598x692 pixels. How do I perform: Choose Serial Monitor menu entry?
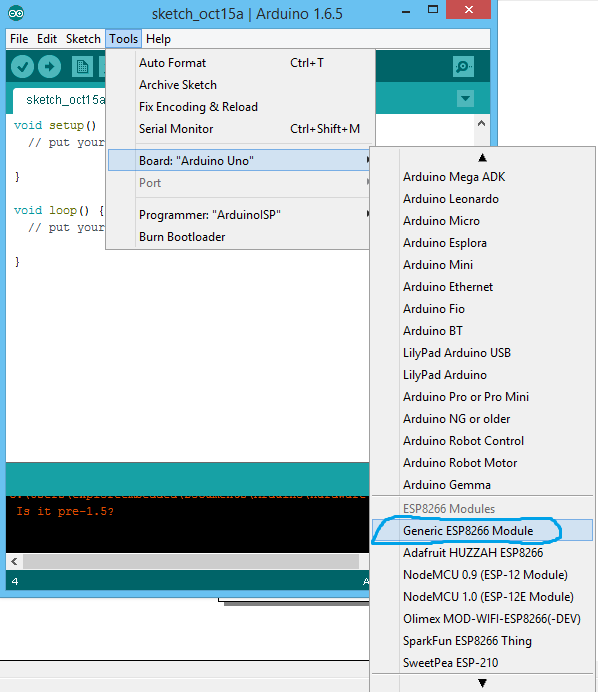tap(239, 129)
